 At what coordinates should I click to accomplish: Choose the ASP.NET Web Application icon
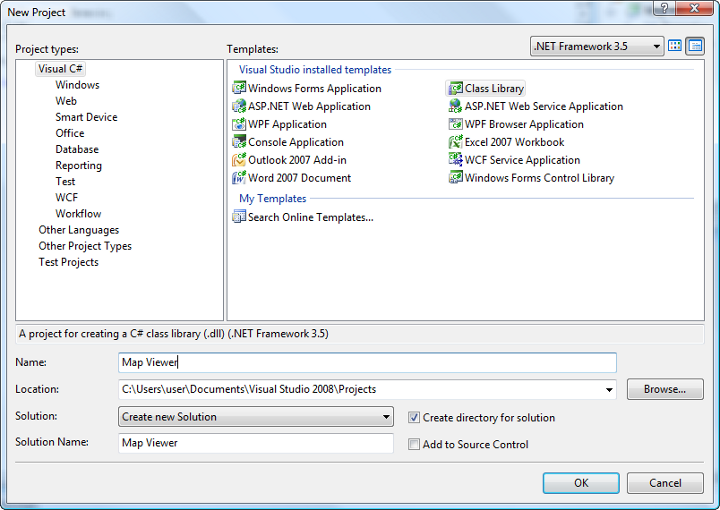pyautogui.click(x=239, y=106)
